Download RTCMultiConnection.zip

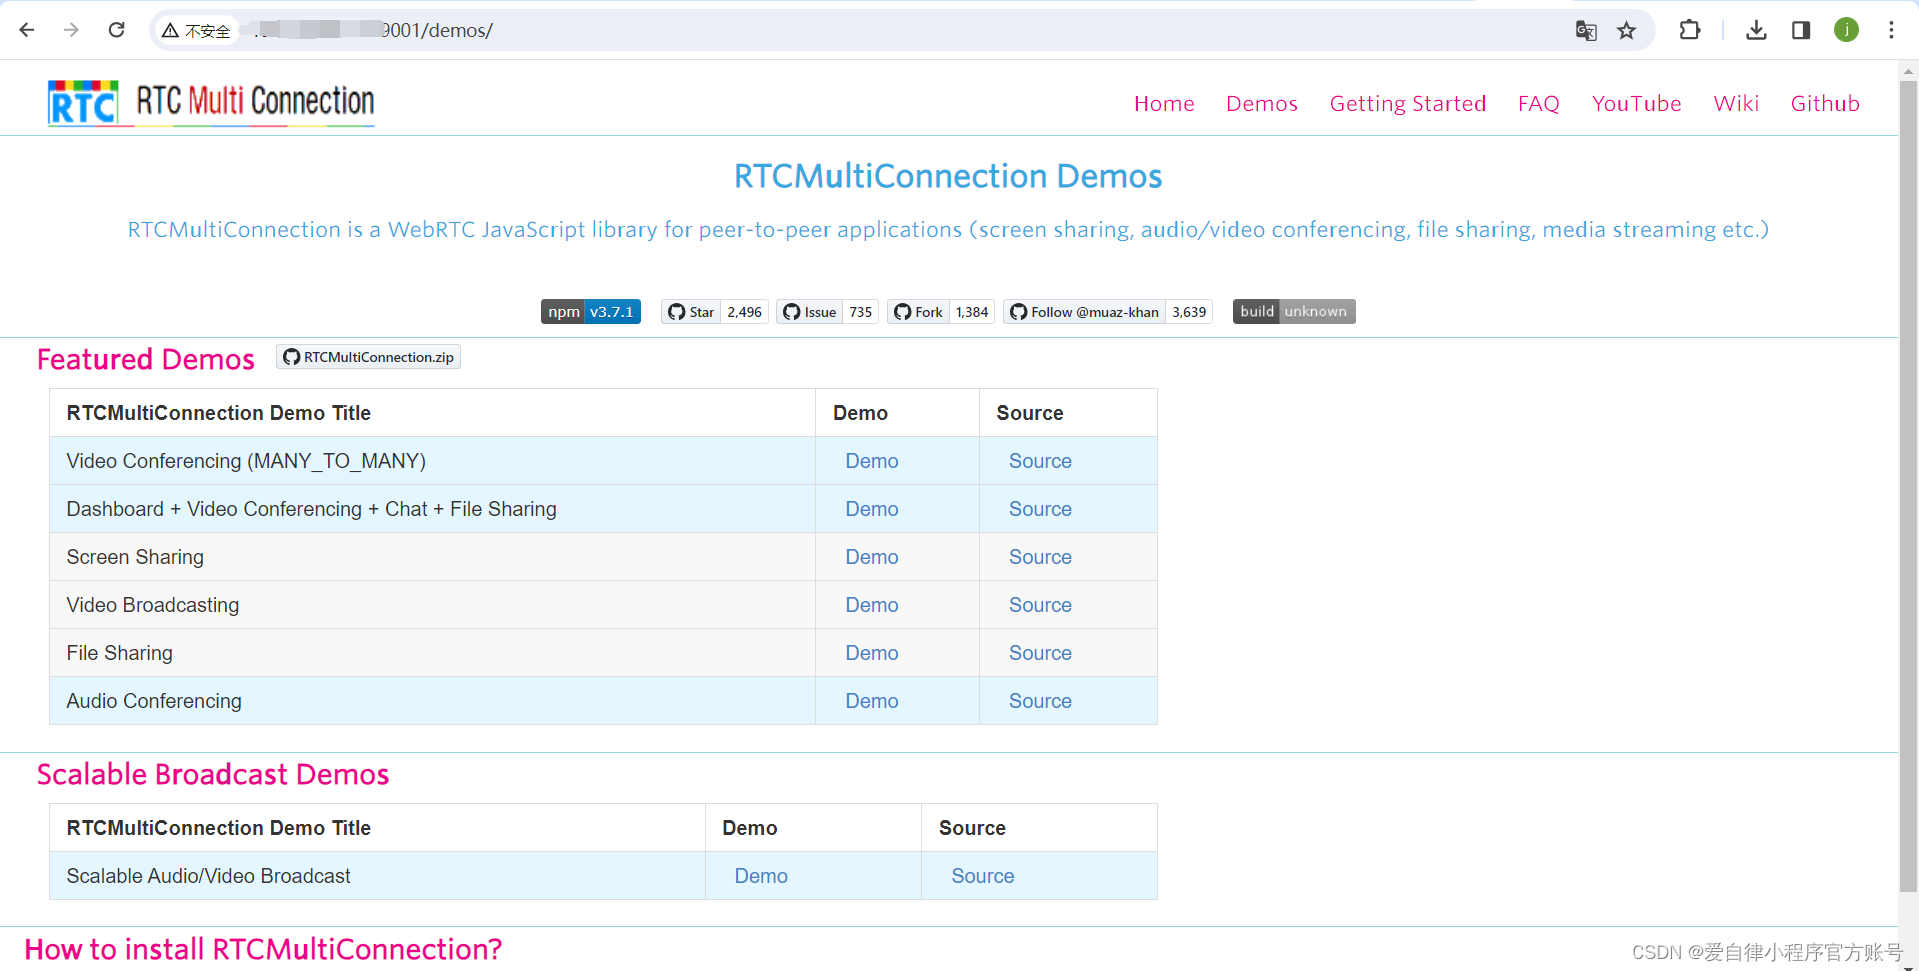368,357
